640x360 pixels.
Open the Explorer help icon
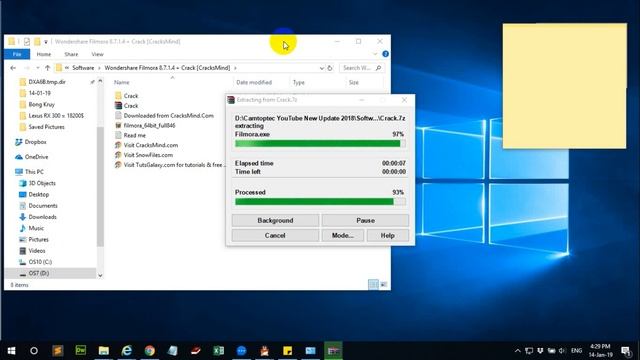[385, 54]
